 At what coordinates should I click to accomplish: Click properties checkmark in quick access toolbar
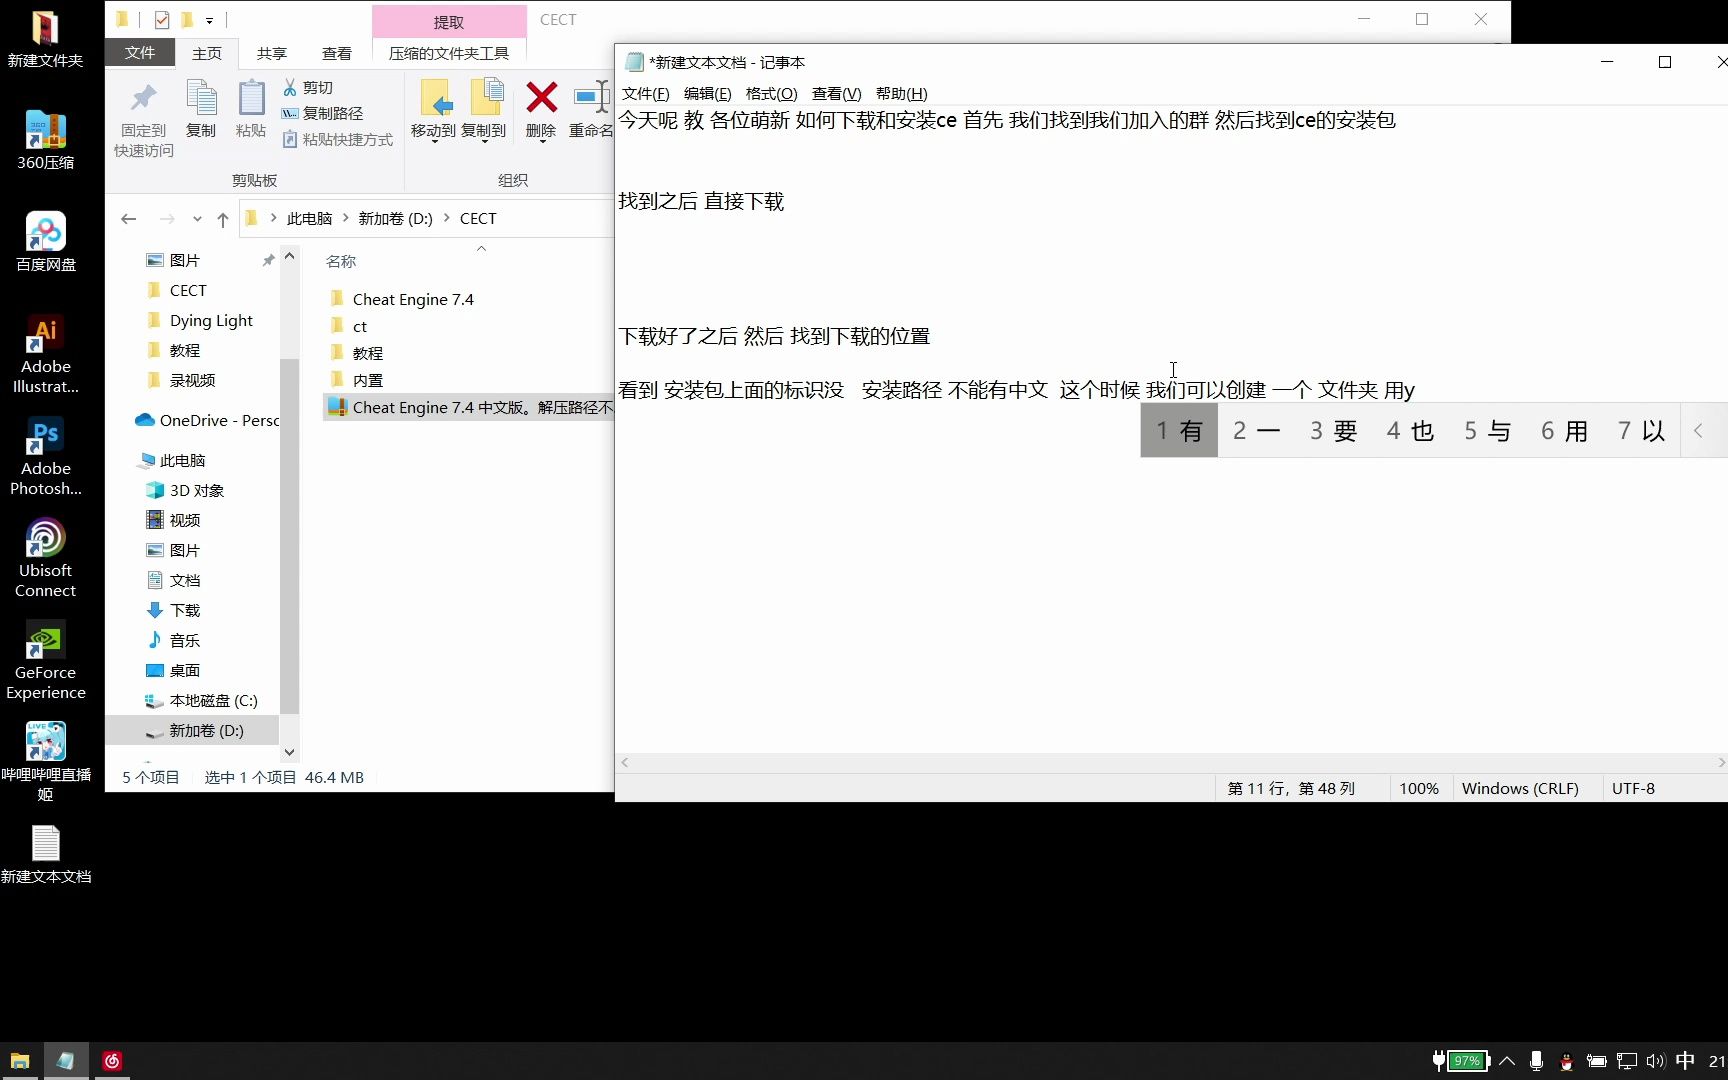161,19
